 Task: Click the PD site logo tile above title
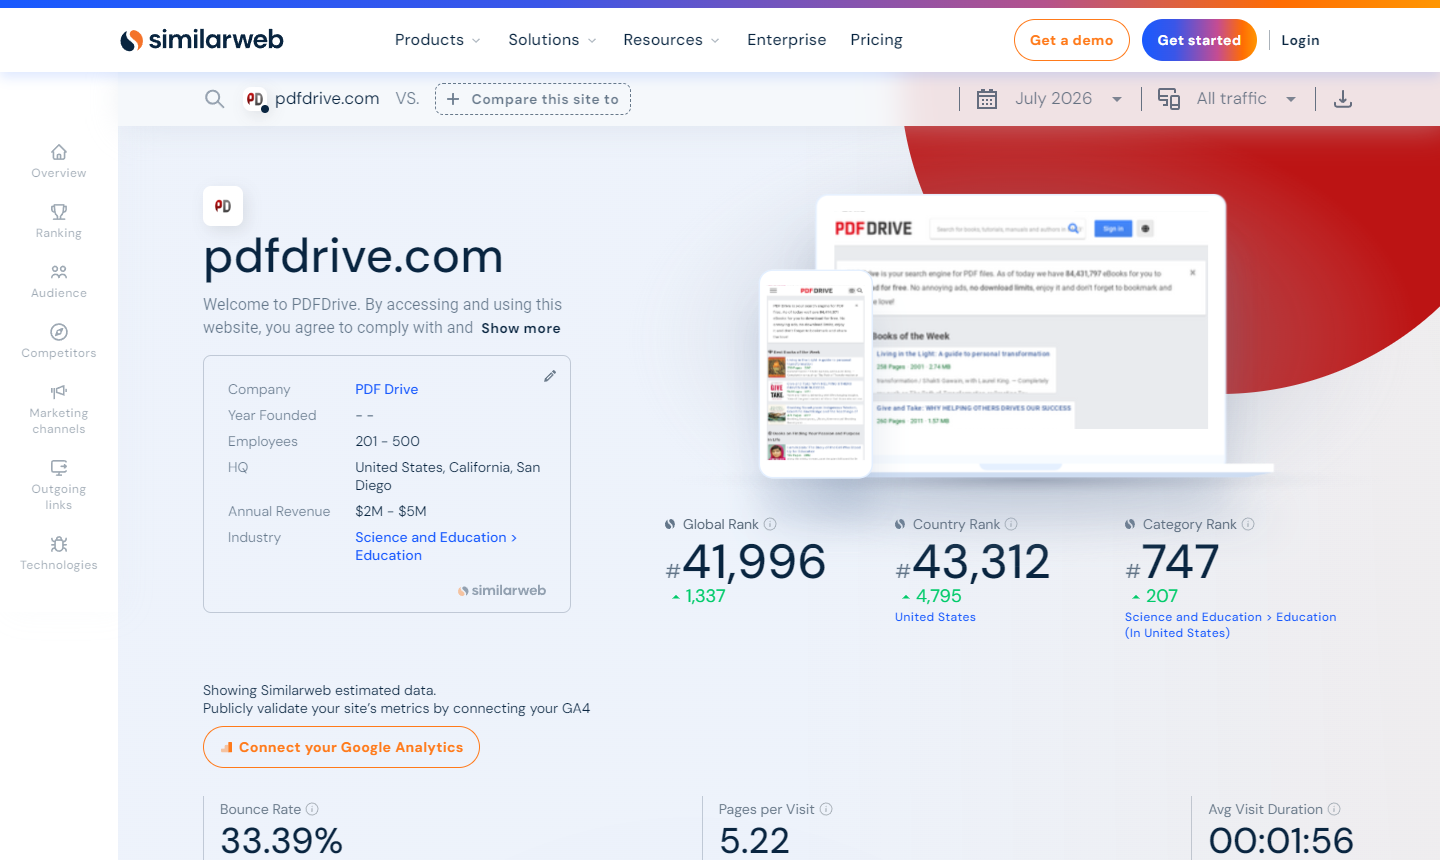click(x=223, y=206)
